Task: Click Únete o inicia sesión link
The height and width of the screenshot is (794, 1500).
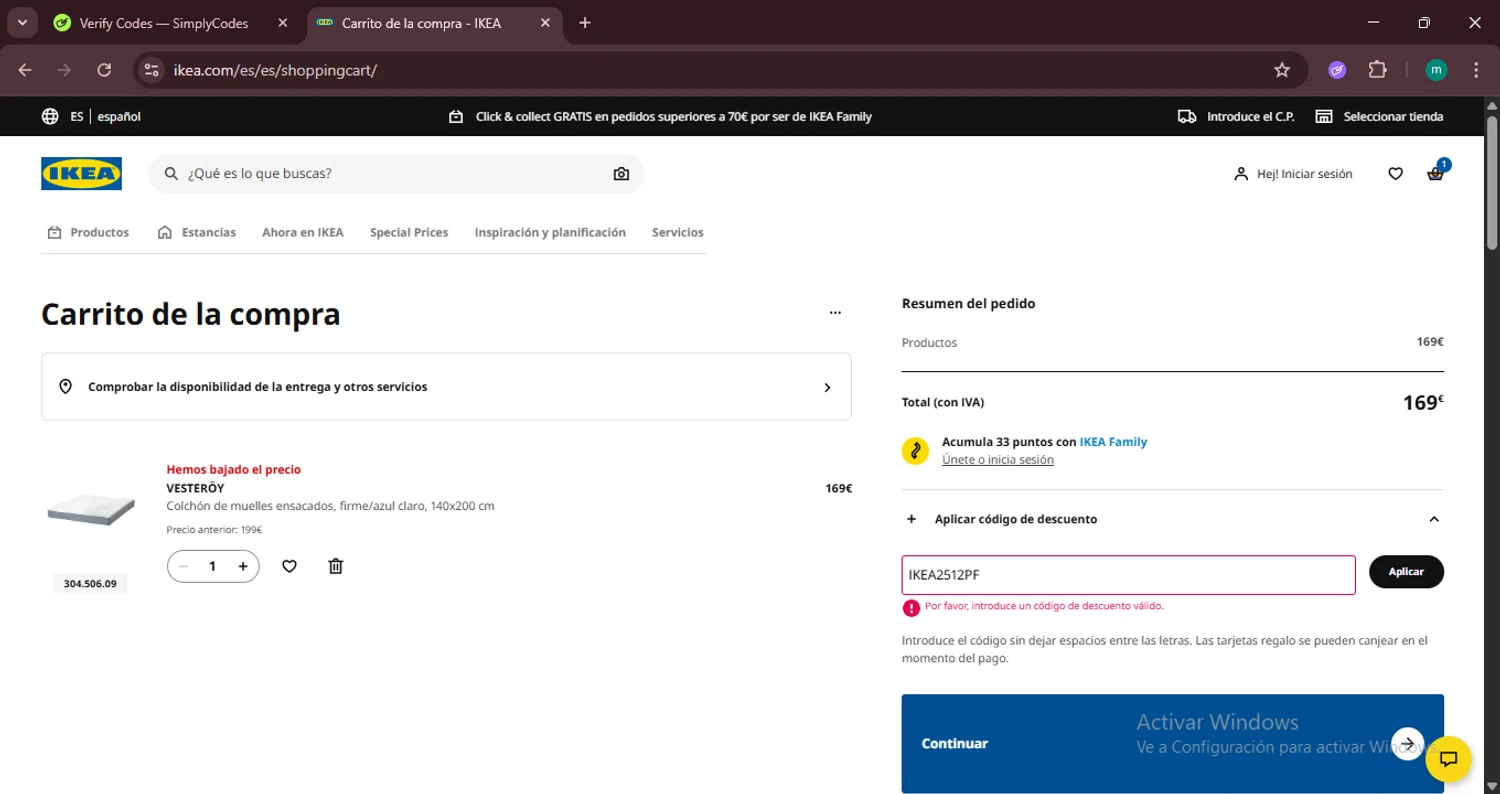Action: (998, 460)
